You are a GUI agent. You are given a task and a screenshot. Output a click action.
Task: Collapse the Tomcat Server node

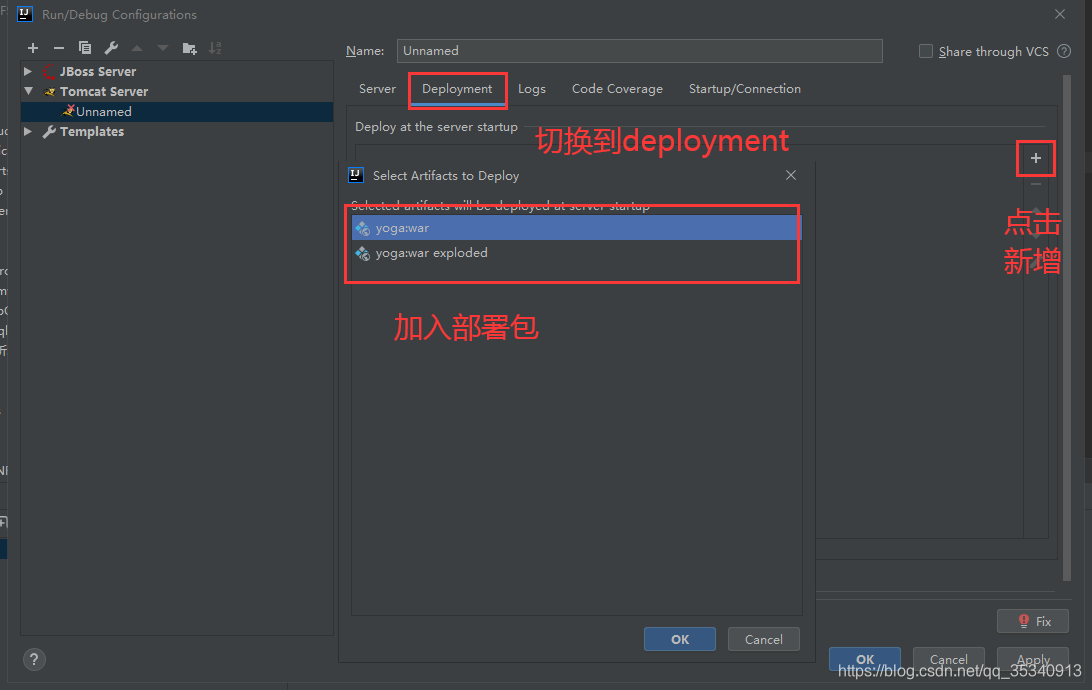tap(28, 91)
